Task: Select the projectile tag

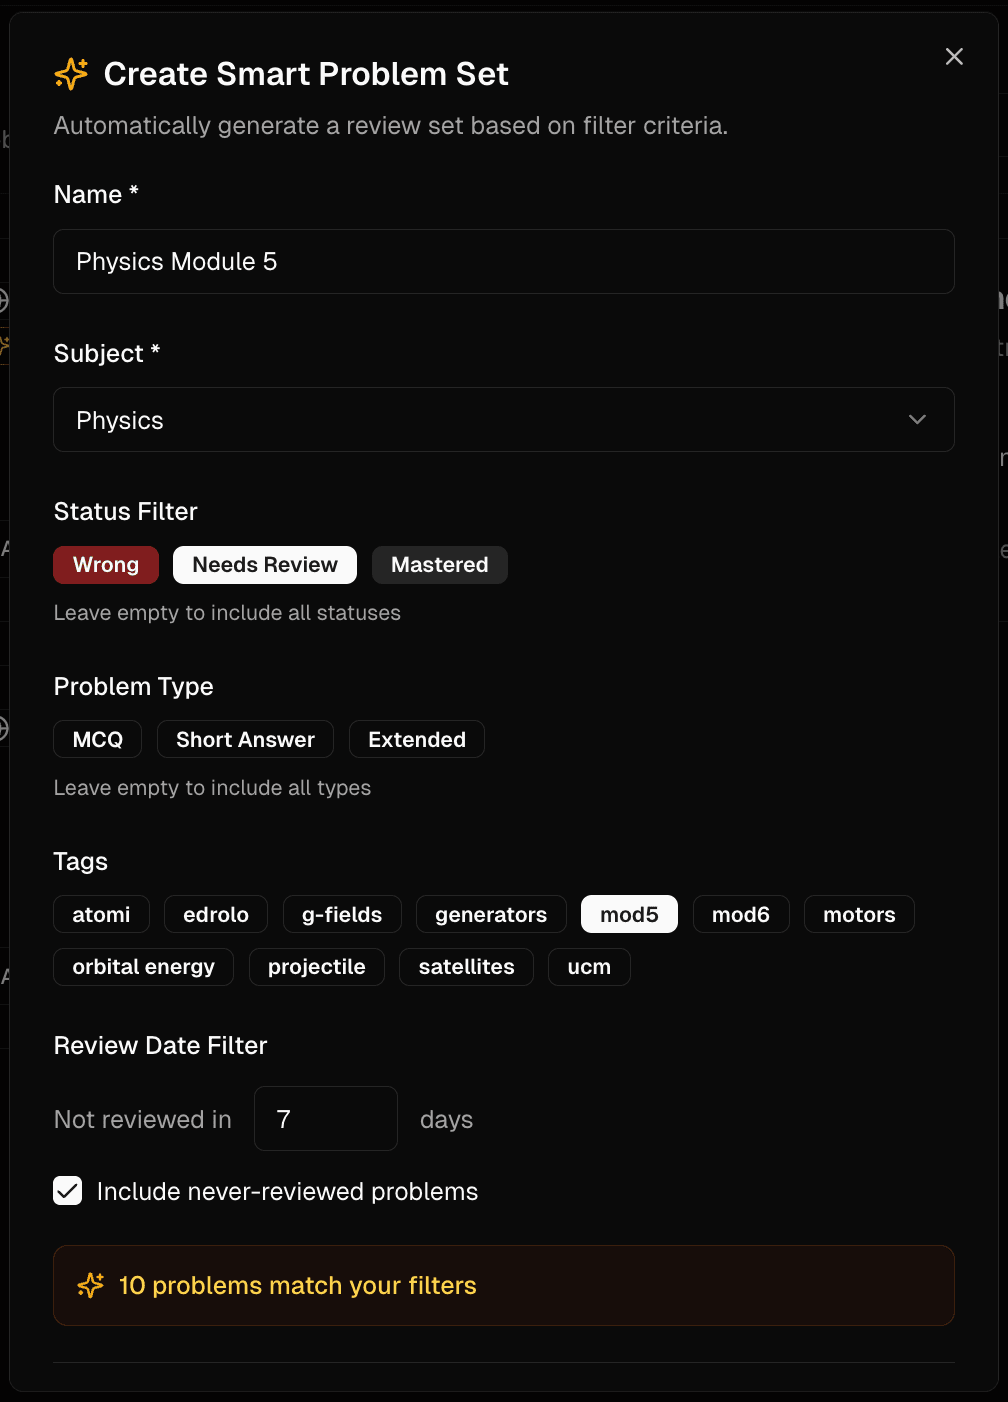Action: coord(316,966)
